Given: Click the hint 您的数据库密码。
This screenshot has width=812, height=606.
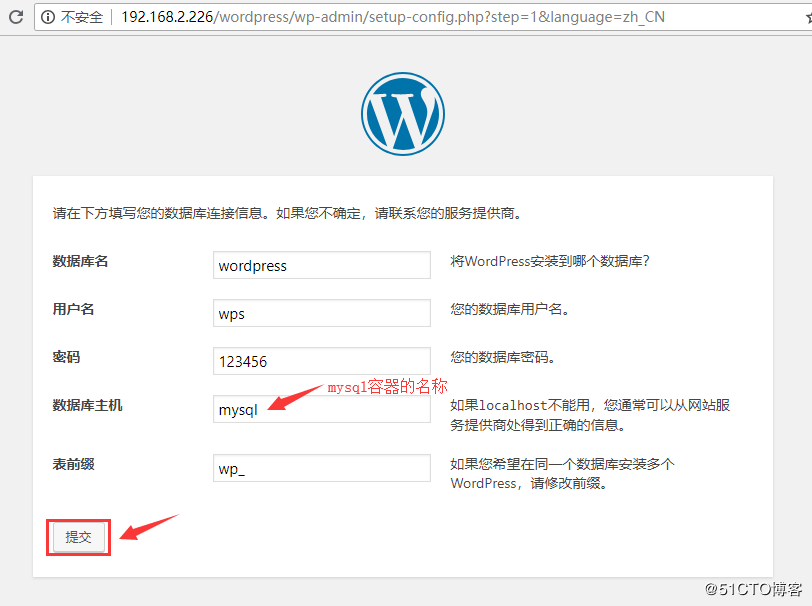Looking at the screenshot, I should coord(503,357).
